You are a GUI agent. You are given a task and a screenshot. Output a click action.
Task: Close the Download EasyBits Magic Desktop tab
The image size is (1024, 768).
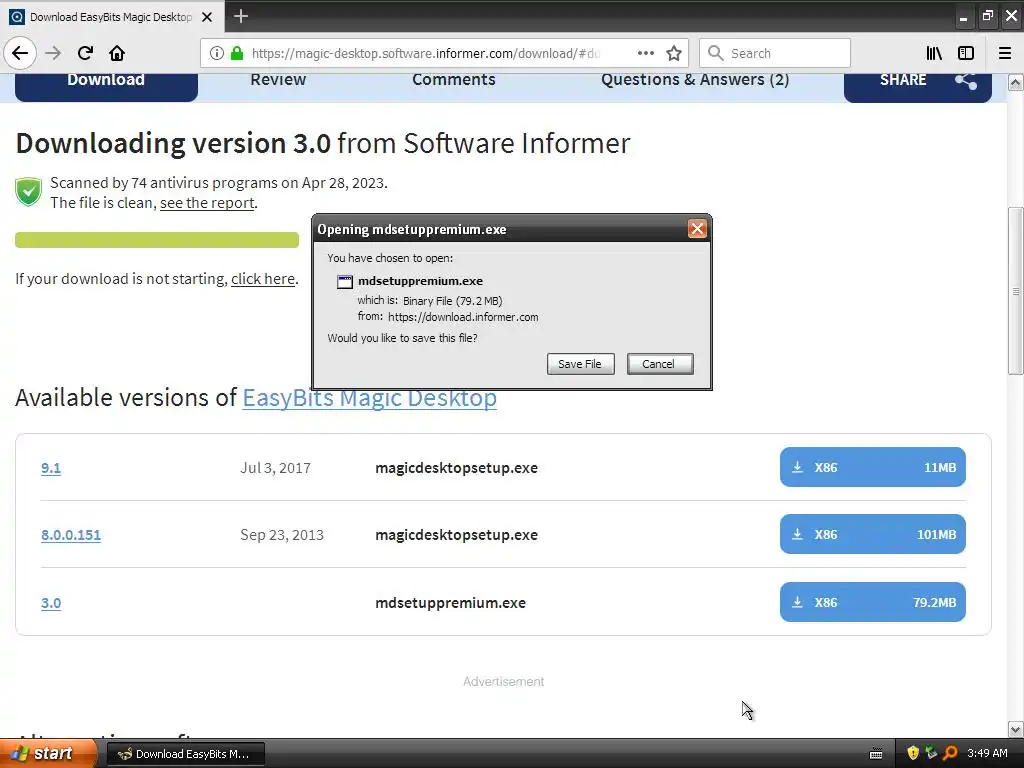point(207,17)
